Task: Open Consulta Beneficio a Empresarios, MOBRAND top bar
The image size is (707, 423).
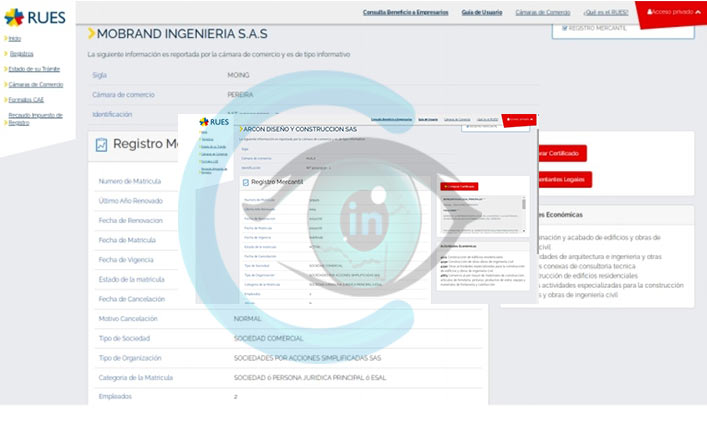Action: click(x=405, y=12)
